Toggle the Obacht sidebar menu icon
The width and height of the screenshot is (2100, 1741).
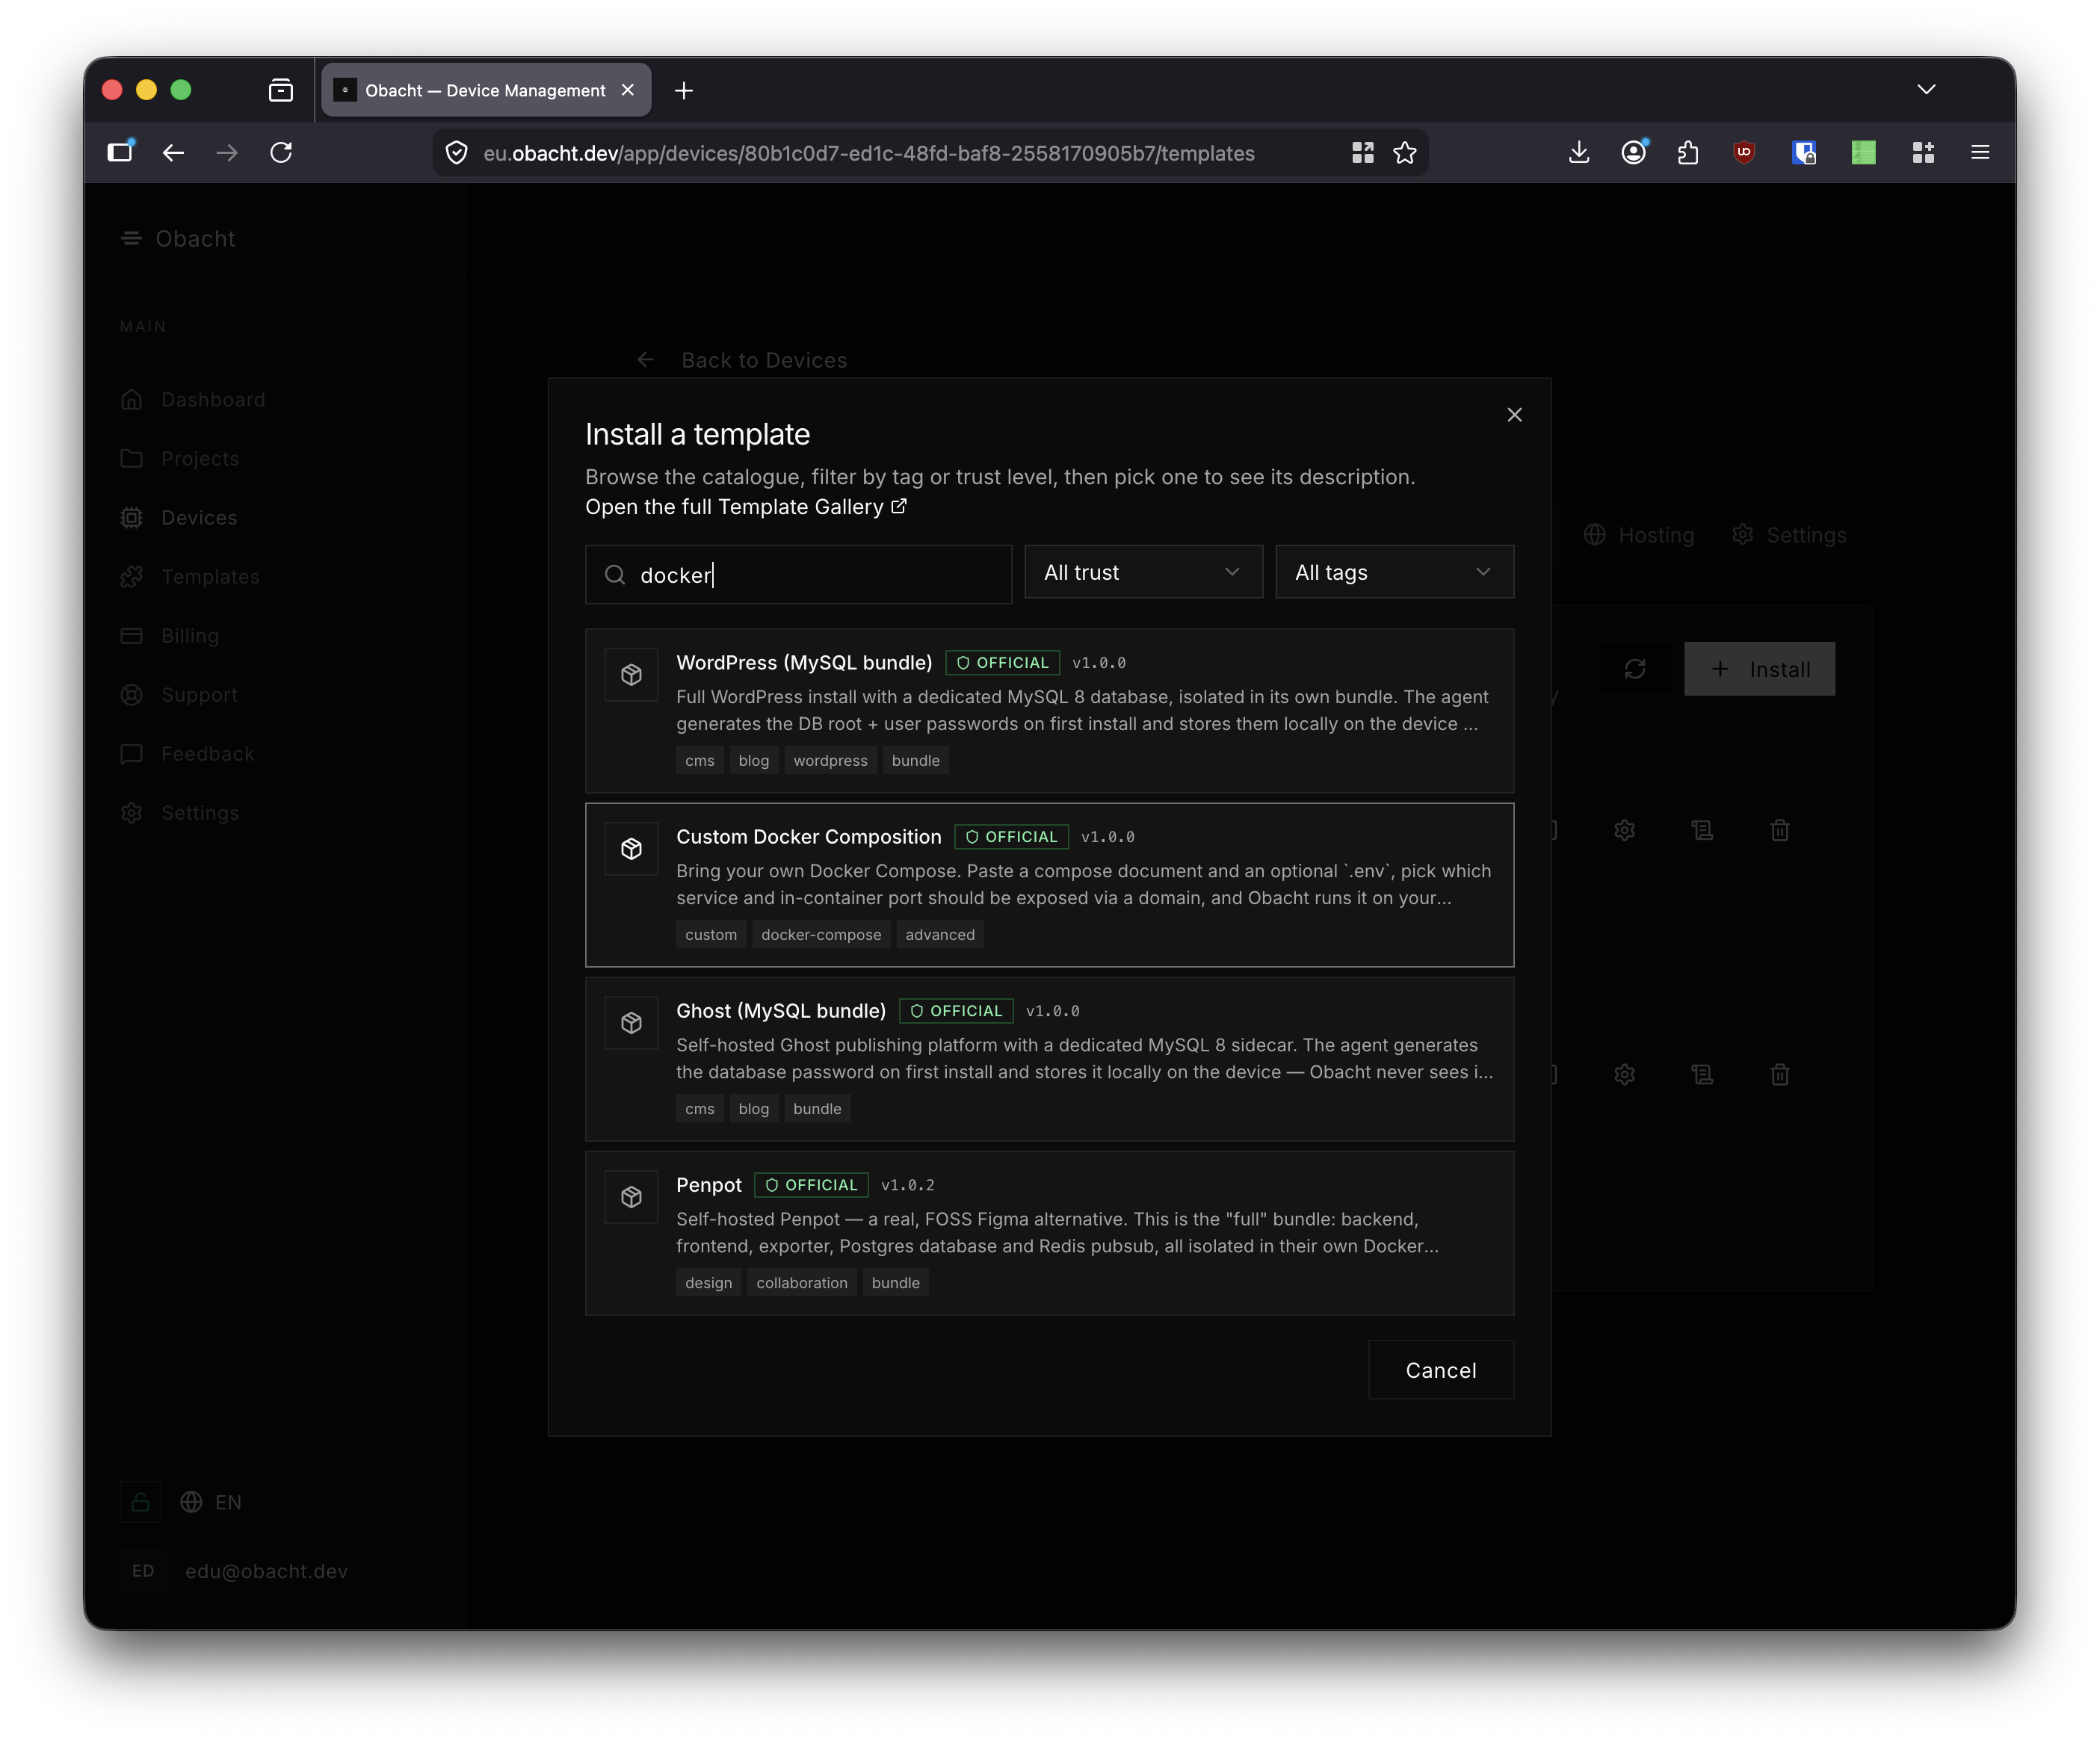click(131, 238)
